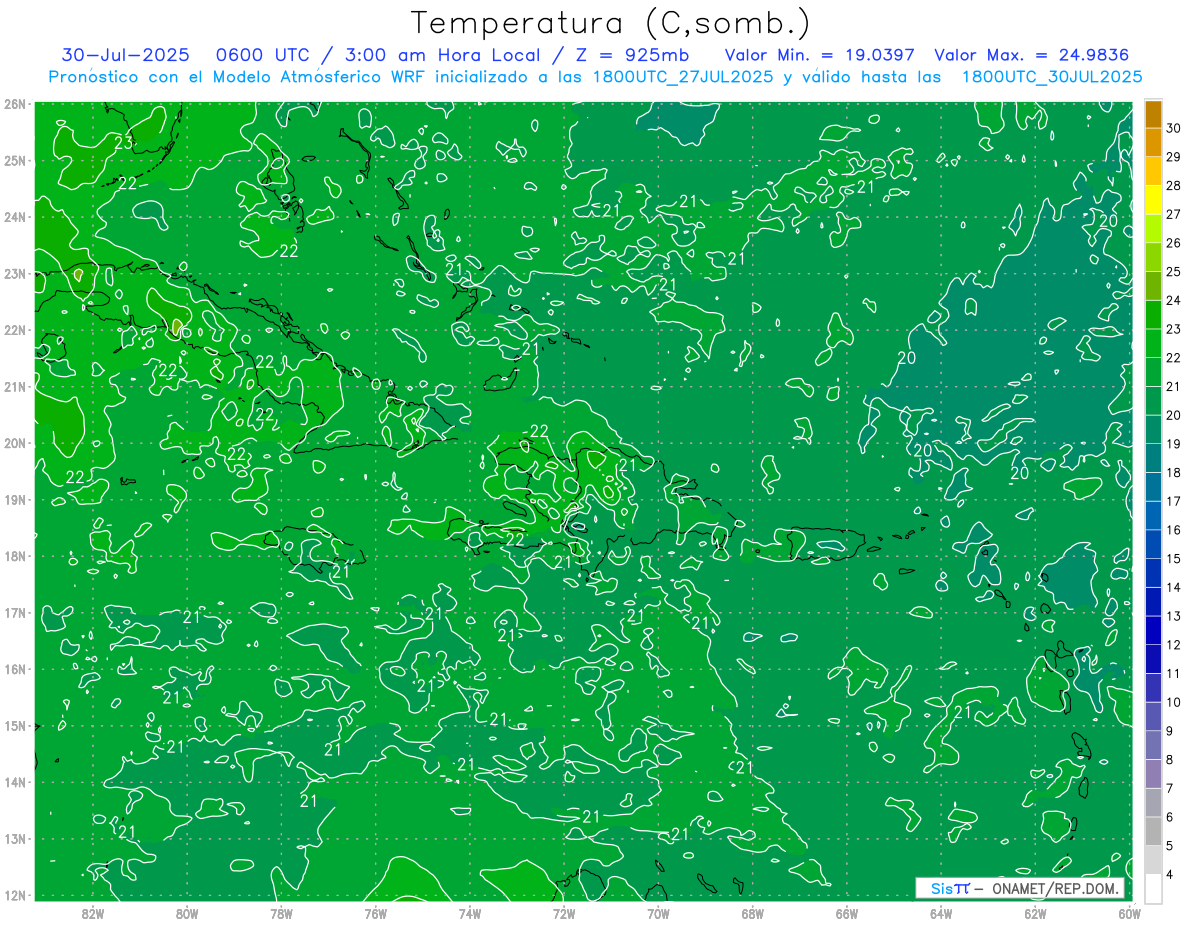The width and height of the screenshot is (1200, 927).
Task: Click the 14N latitude axis label
Action: pyautogui.click(x=16, y=782)
